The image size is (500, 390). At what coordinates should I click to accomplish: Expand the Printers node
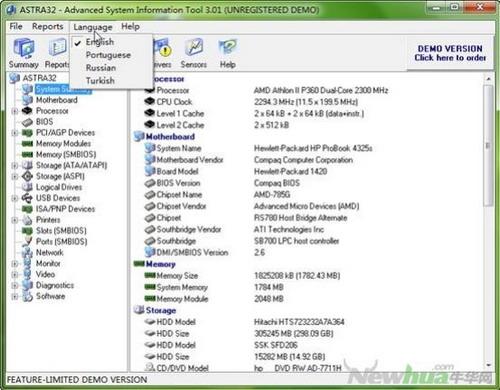pos(15,220)
